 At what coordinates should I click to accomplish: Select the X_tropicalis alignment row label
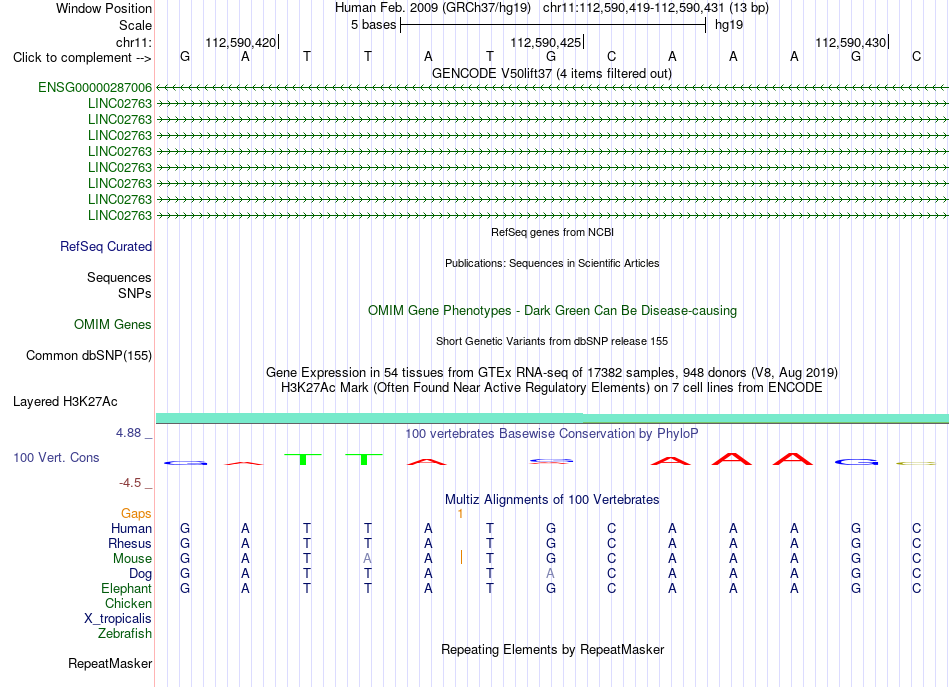coord(118,619)
